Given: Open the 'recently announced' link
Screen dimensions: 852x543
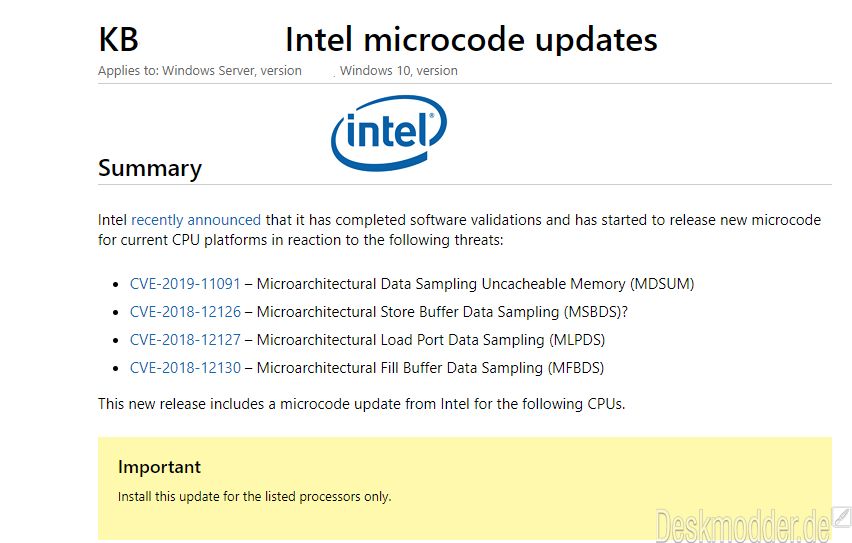Looking at the screenshot, I should [196, 220].
